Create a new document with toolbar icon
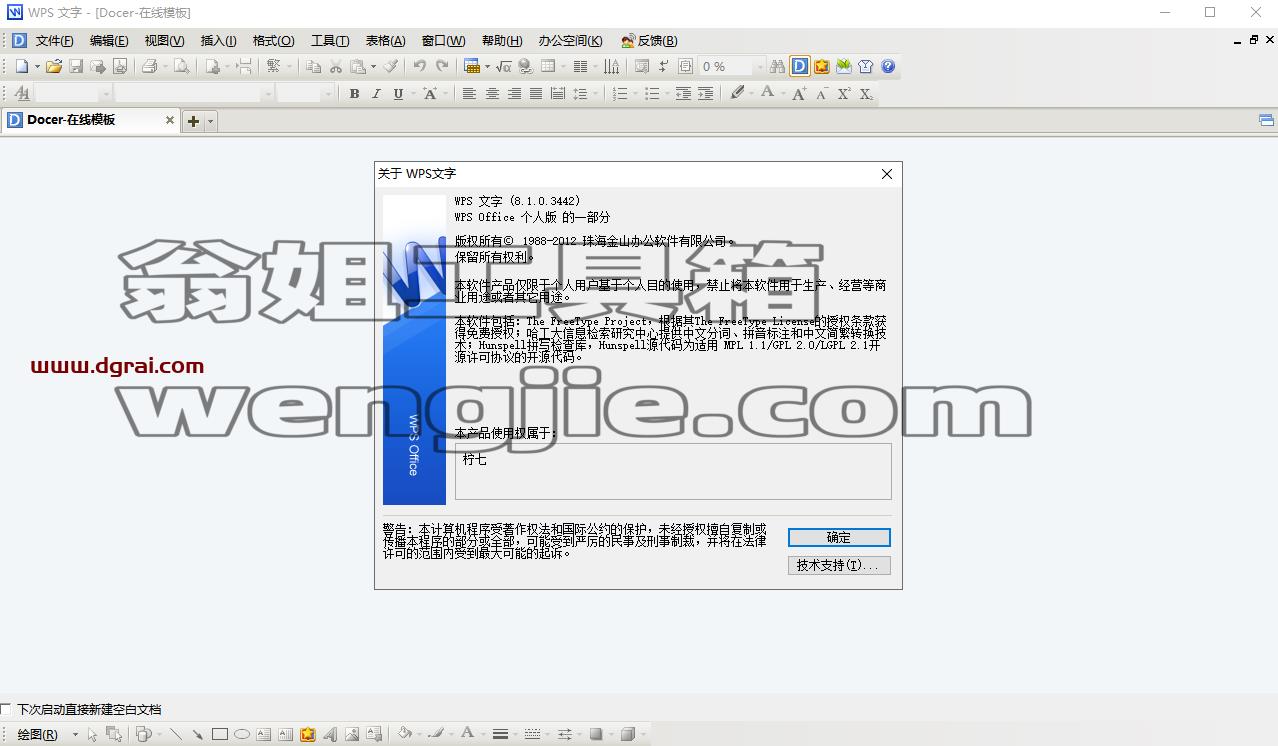The image size is (1278, 746). coord(22,66)
